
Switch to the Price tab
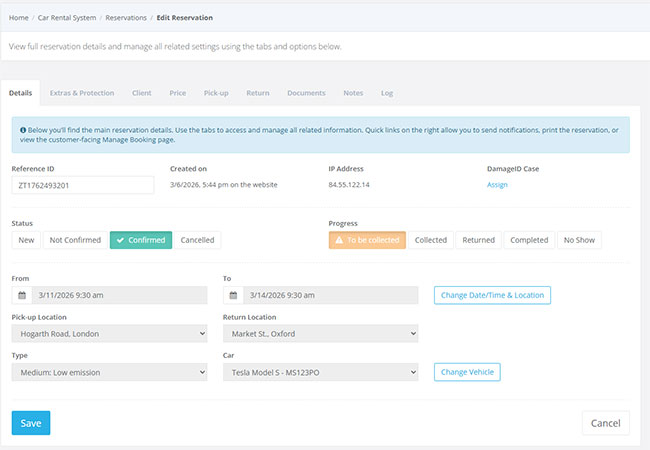(x=177, y=93)
